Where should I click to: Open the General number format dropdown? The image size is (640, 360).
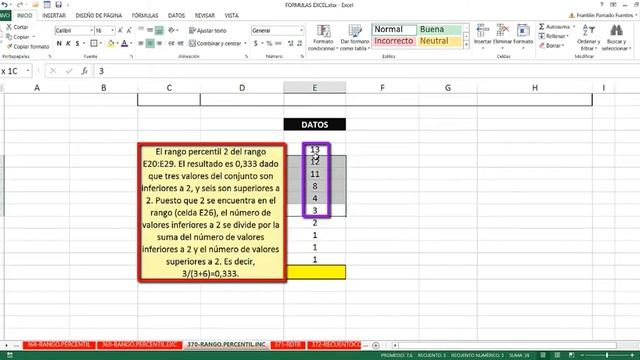(301, 31)
